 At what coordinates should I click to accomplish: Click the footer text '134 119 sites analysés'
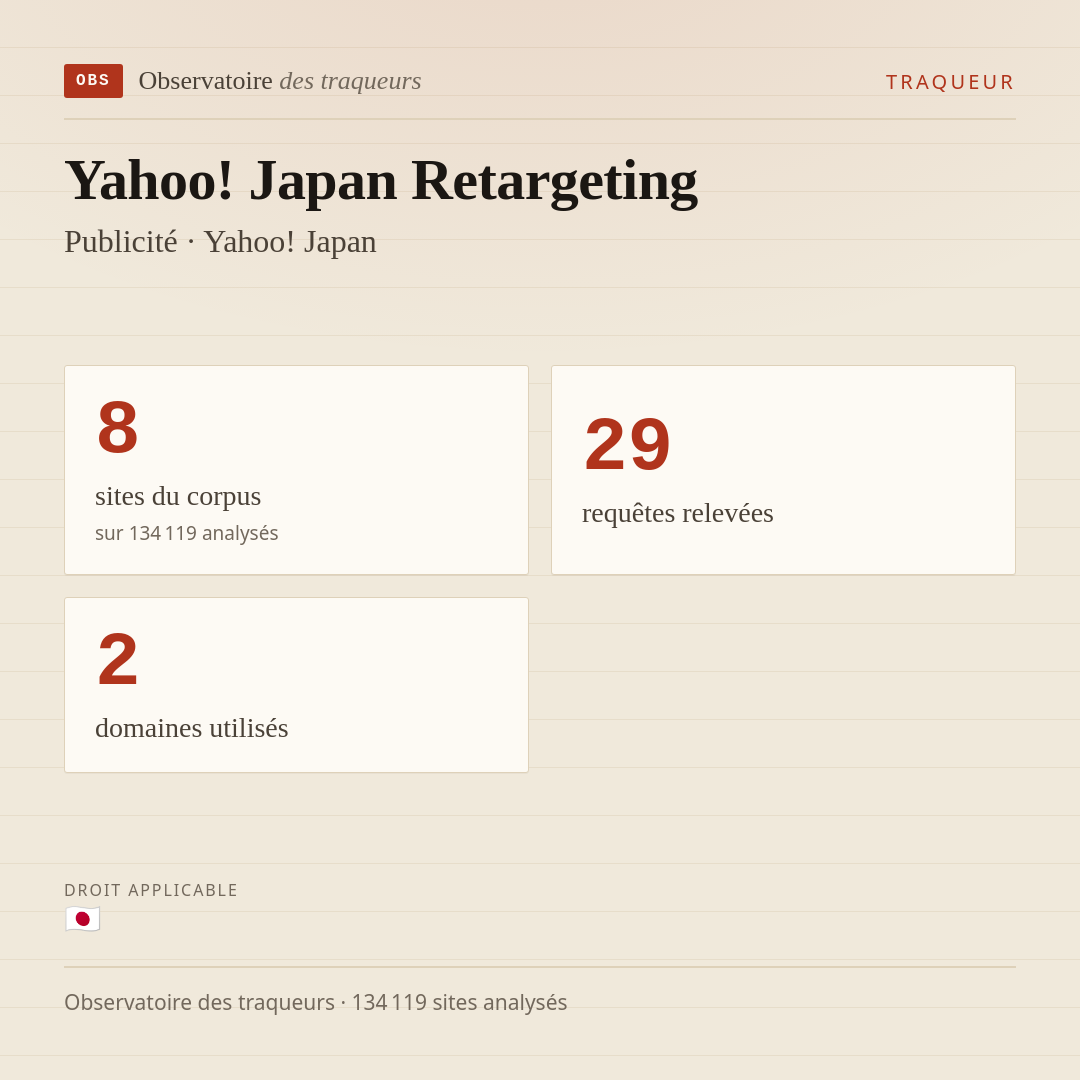pos(459,1002)
